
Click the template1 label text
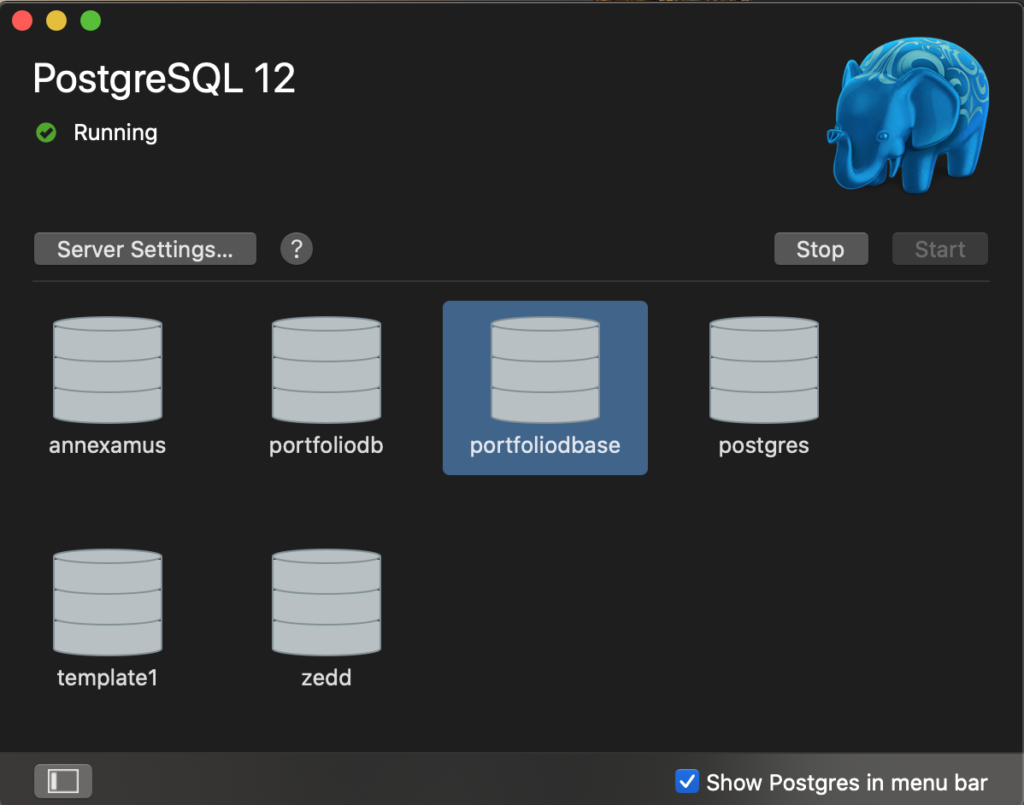click(107, 678)
